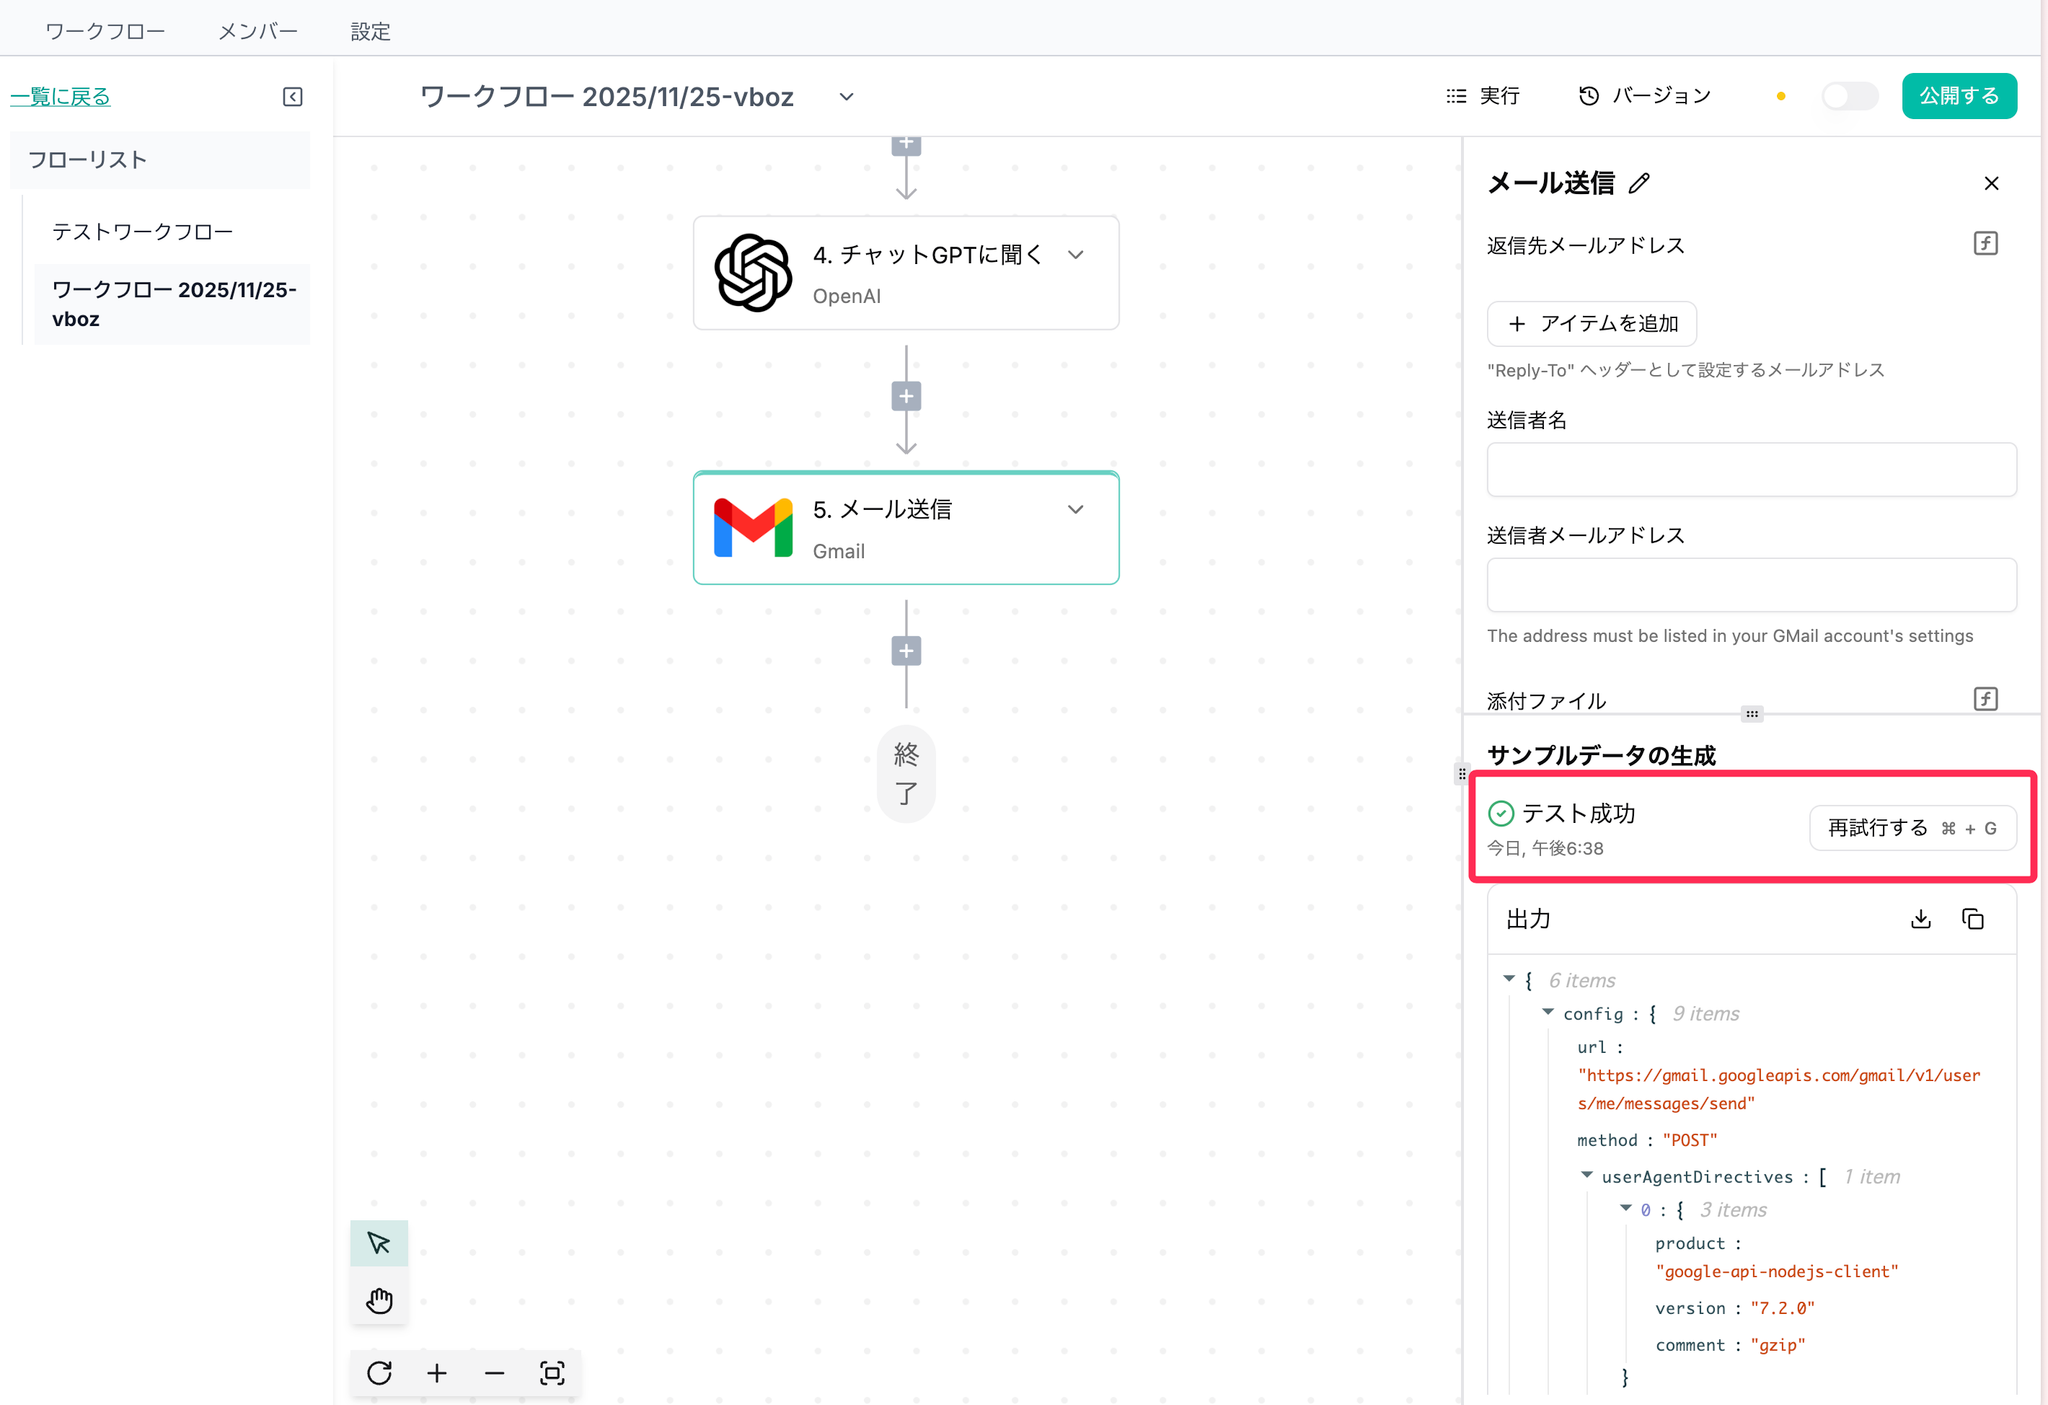
Task: Select テストワークフロー in flow list
Action: tap(142, 231)
